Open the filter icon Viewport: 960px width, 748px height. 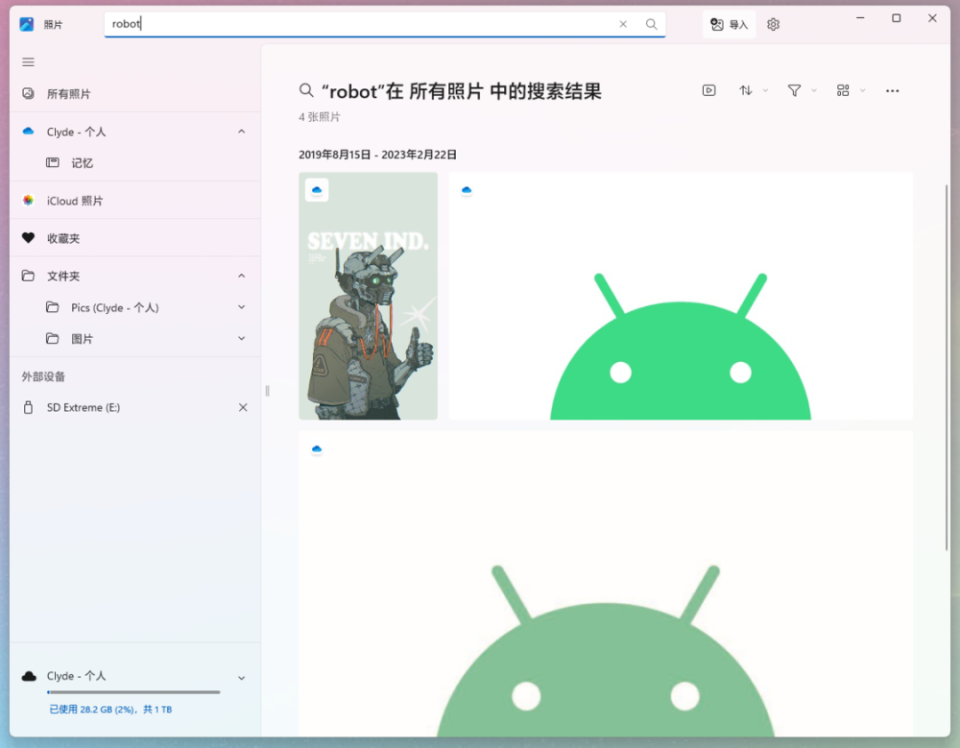click(795, 90)
